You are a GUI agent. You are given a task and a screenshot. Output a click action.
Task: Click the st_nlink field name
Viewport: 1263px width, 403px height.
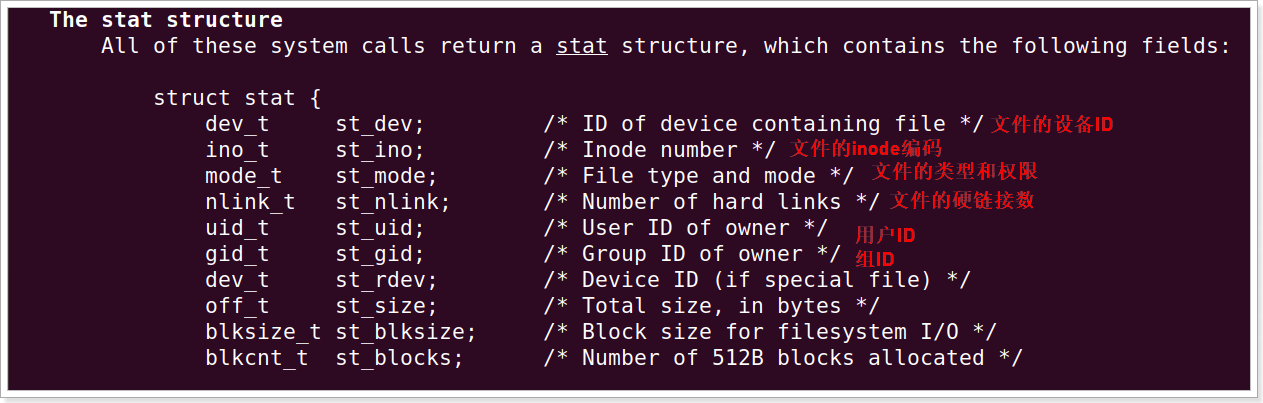[x=392, y=202]
